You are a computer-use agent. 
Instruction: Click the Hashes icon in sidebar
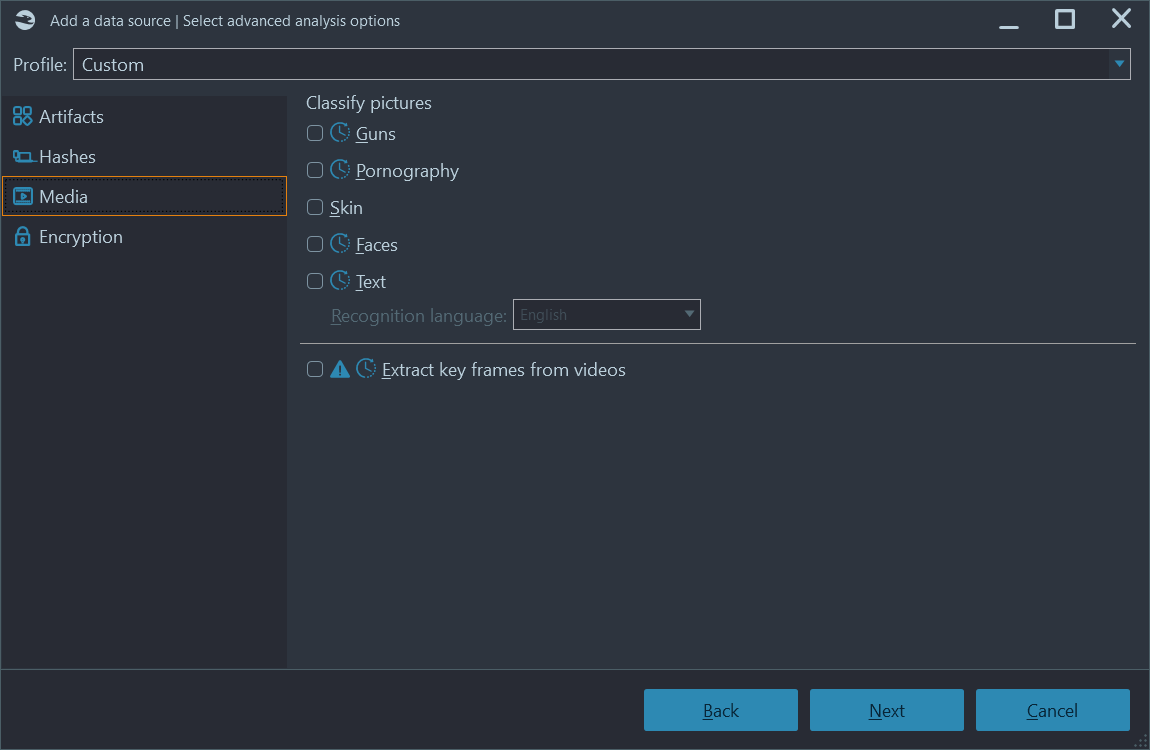coord(23,156)
